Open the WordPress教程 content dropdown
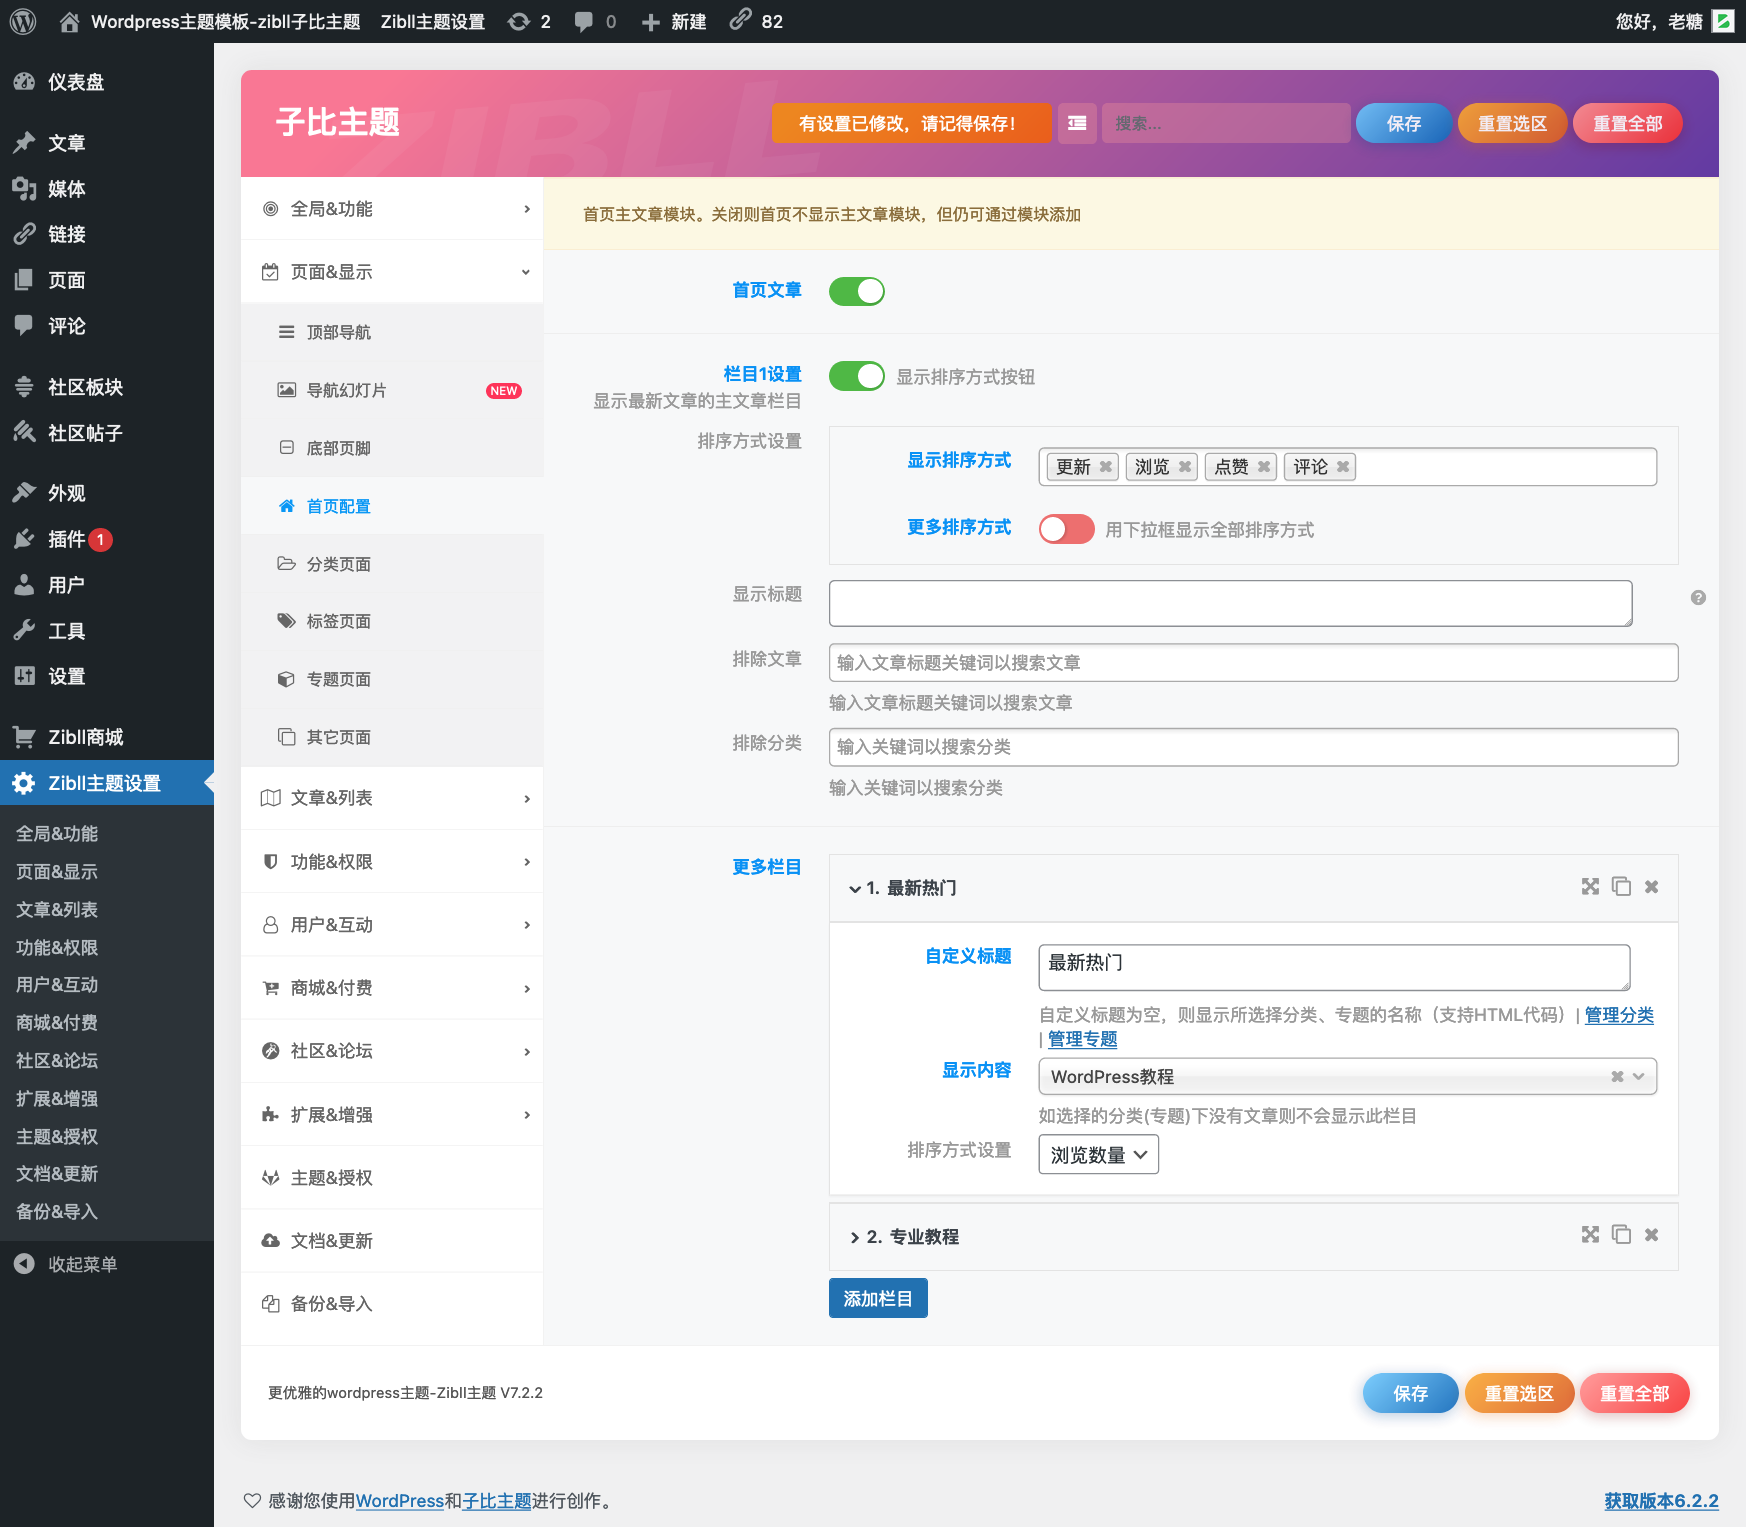This screenshot has width=1746, height=1527. pos(1346,1077)
